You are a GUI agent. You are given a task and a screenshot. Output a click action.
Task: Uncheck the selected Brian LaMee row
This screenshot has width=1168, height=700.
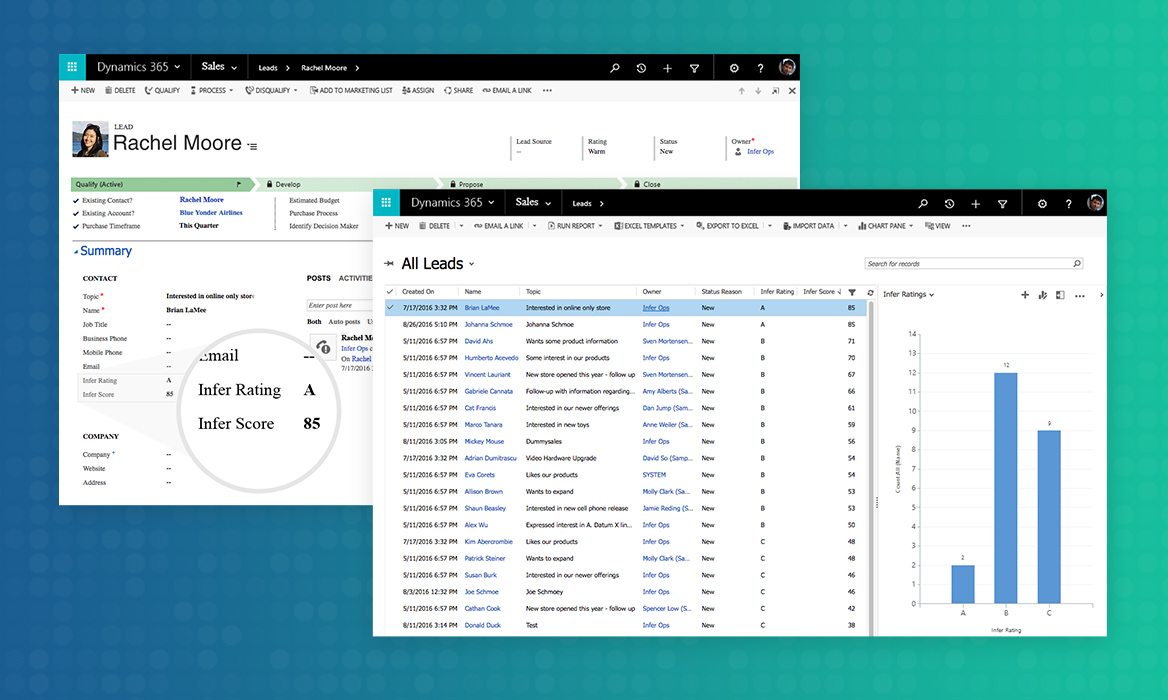(390, 308)
